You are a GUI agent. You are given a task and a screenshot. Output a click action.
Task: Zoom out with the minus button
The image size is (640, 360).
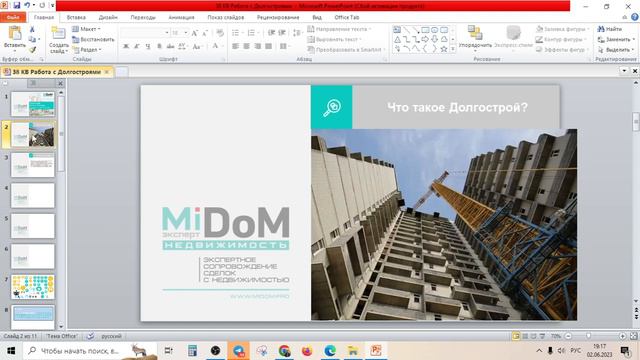[568, 336]
